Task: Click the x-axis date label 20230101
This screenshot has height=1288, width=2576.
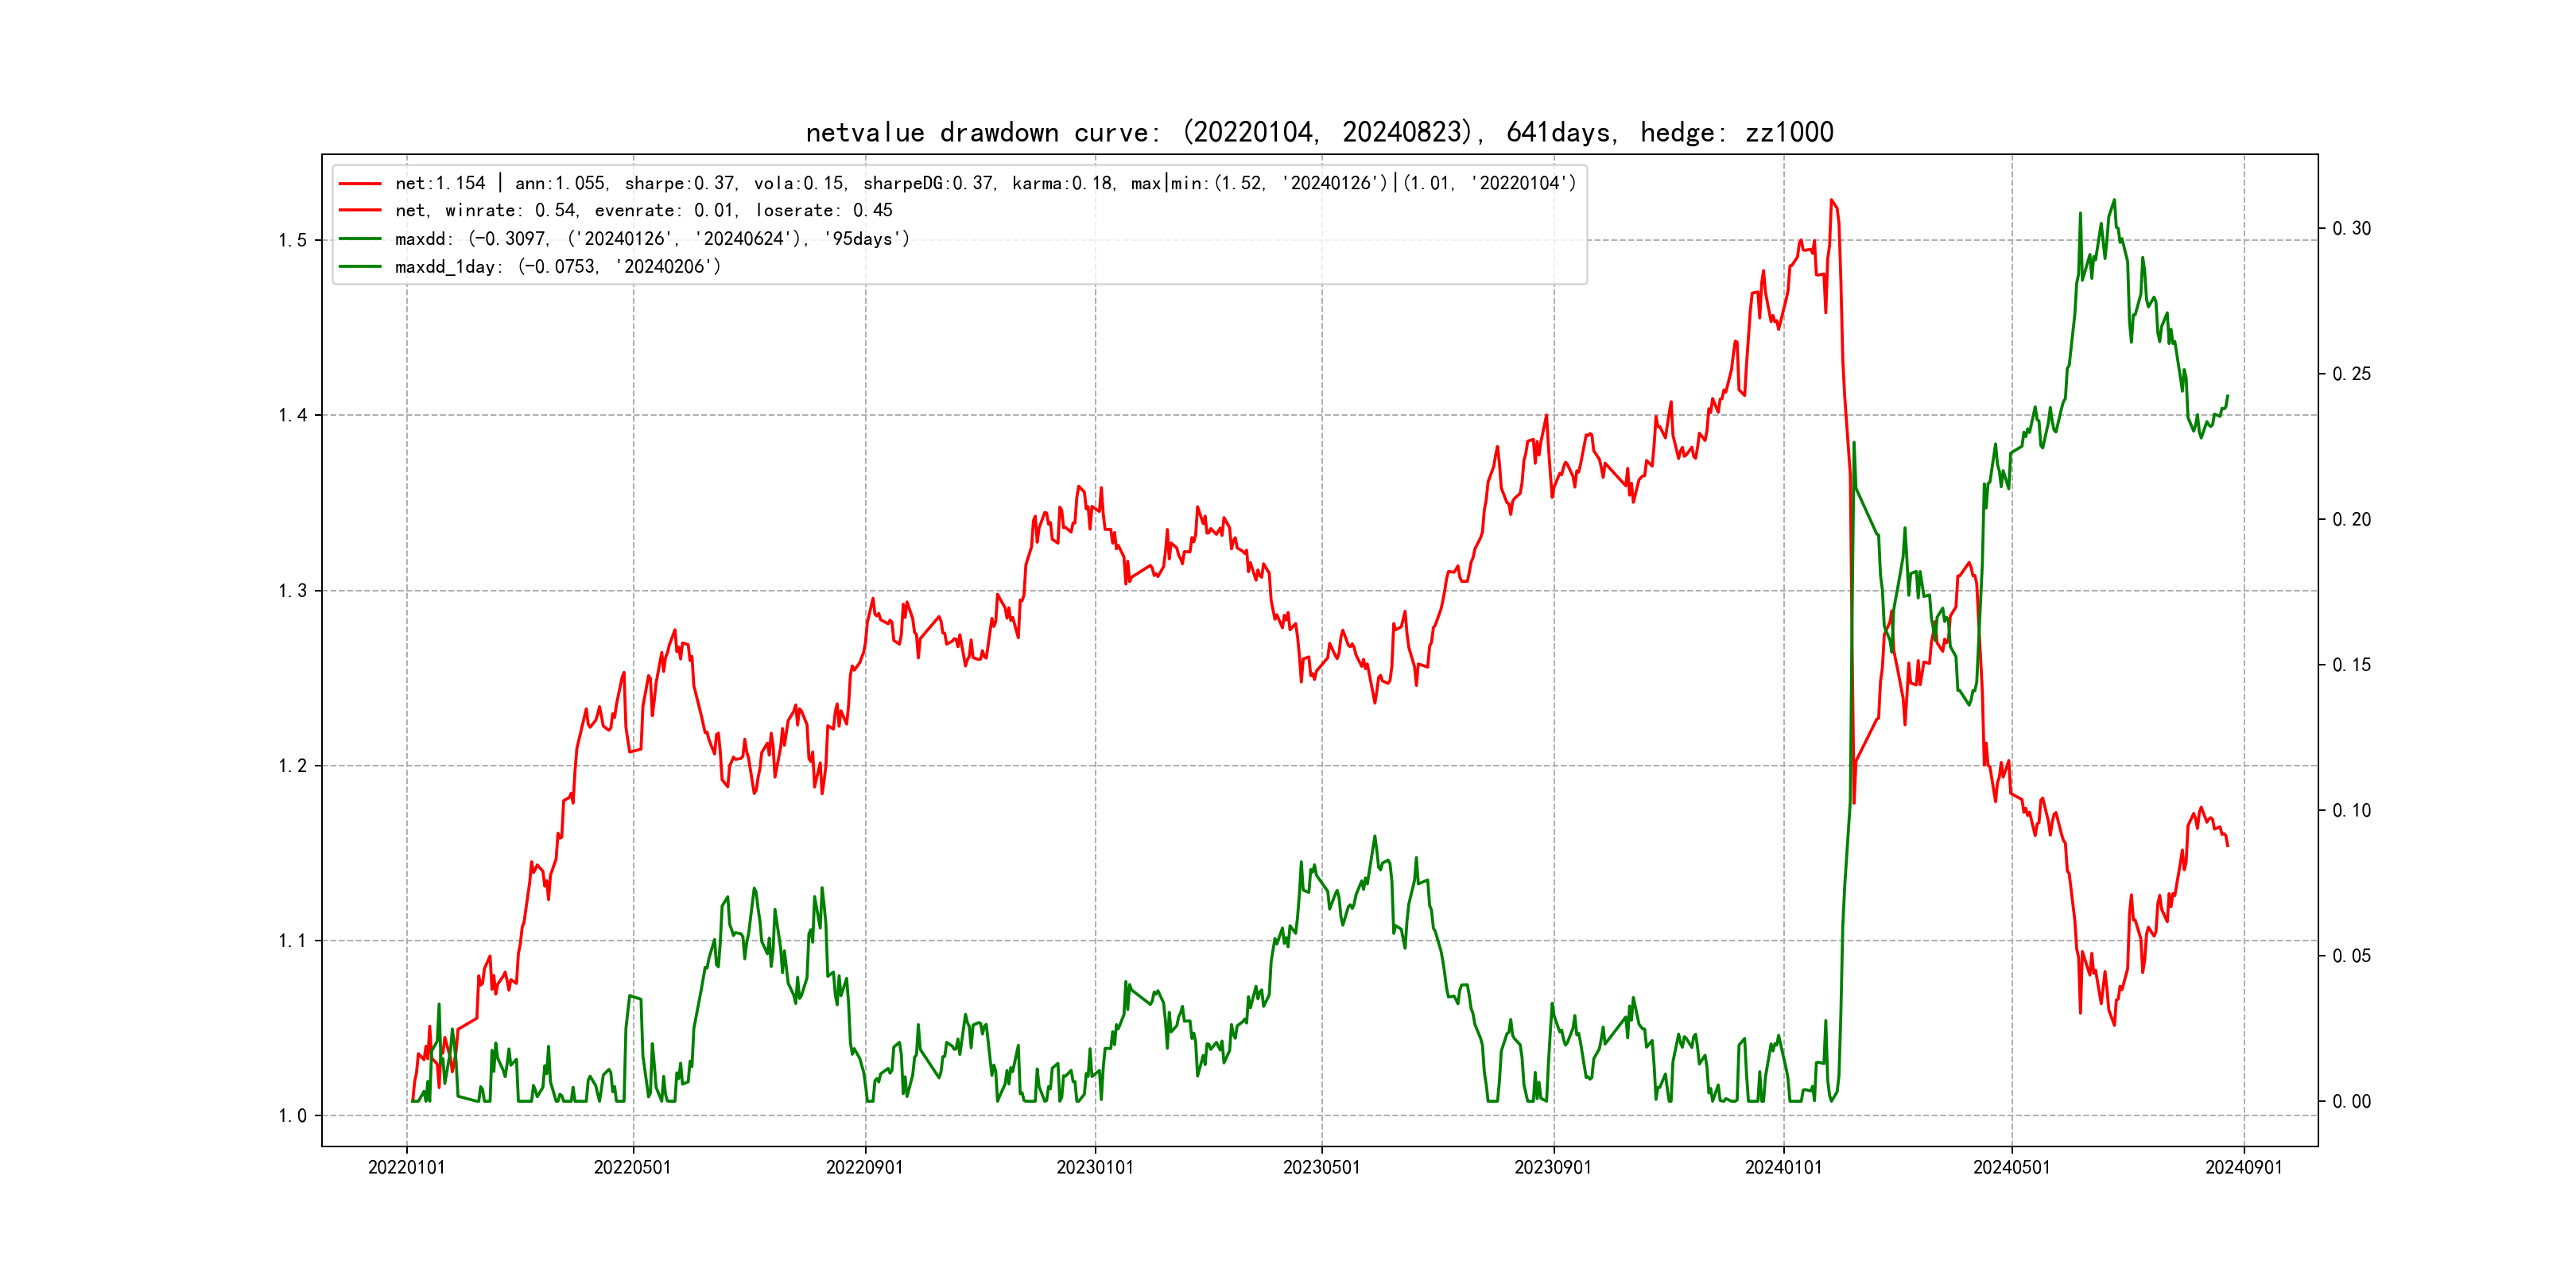Action: (1095, 1168)
